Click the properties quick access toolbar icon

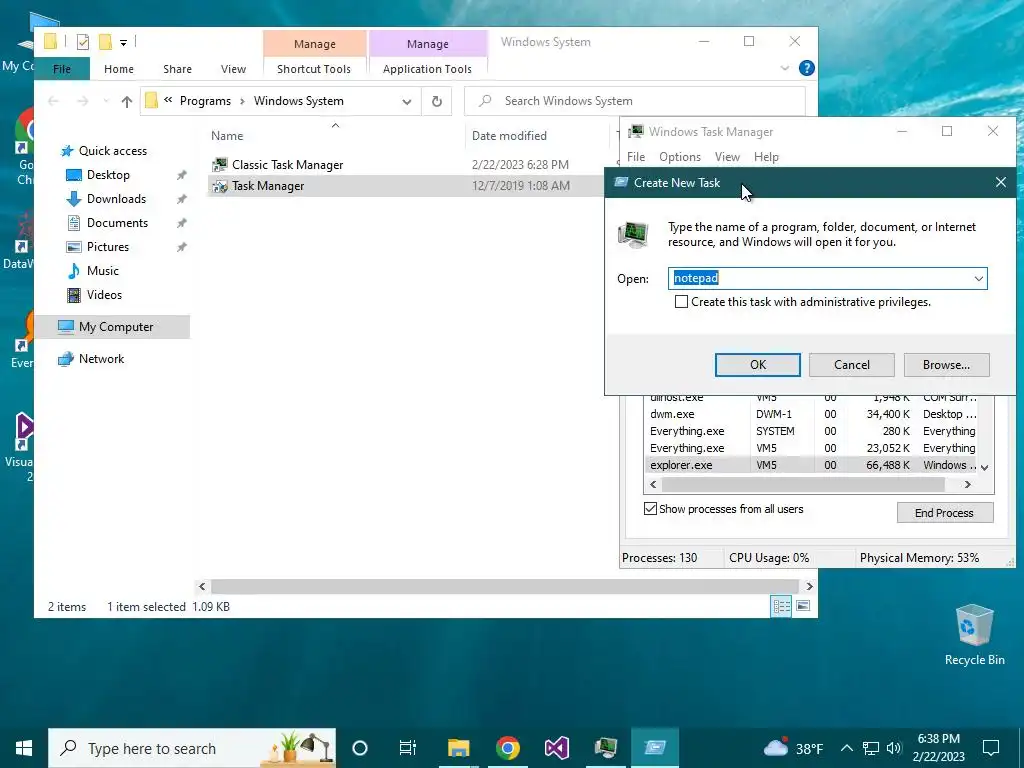pos(82,42)
